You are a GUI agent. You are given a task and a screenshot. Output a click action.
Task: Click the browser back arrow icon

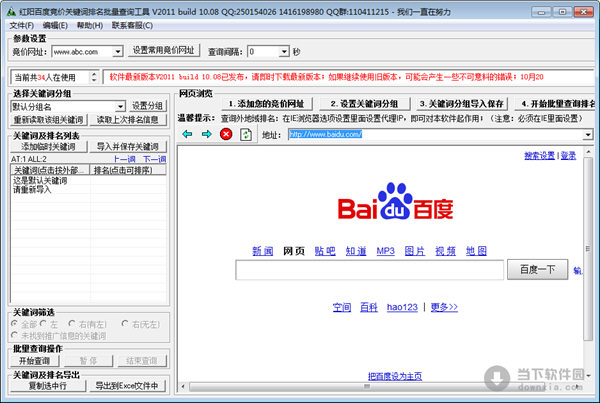(187, 134)
